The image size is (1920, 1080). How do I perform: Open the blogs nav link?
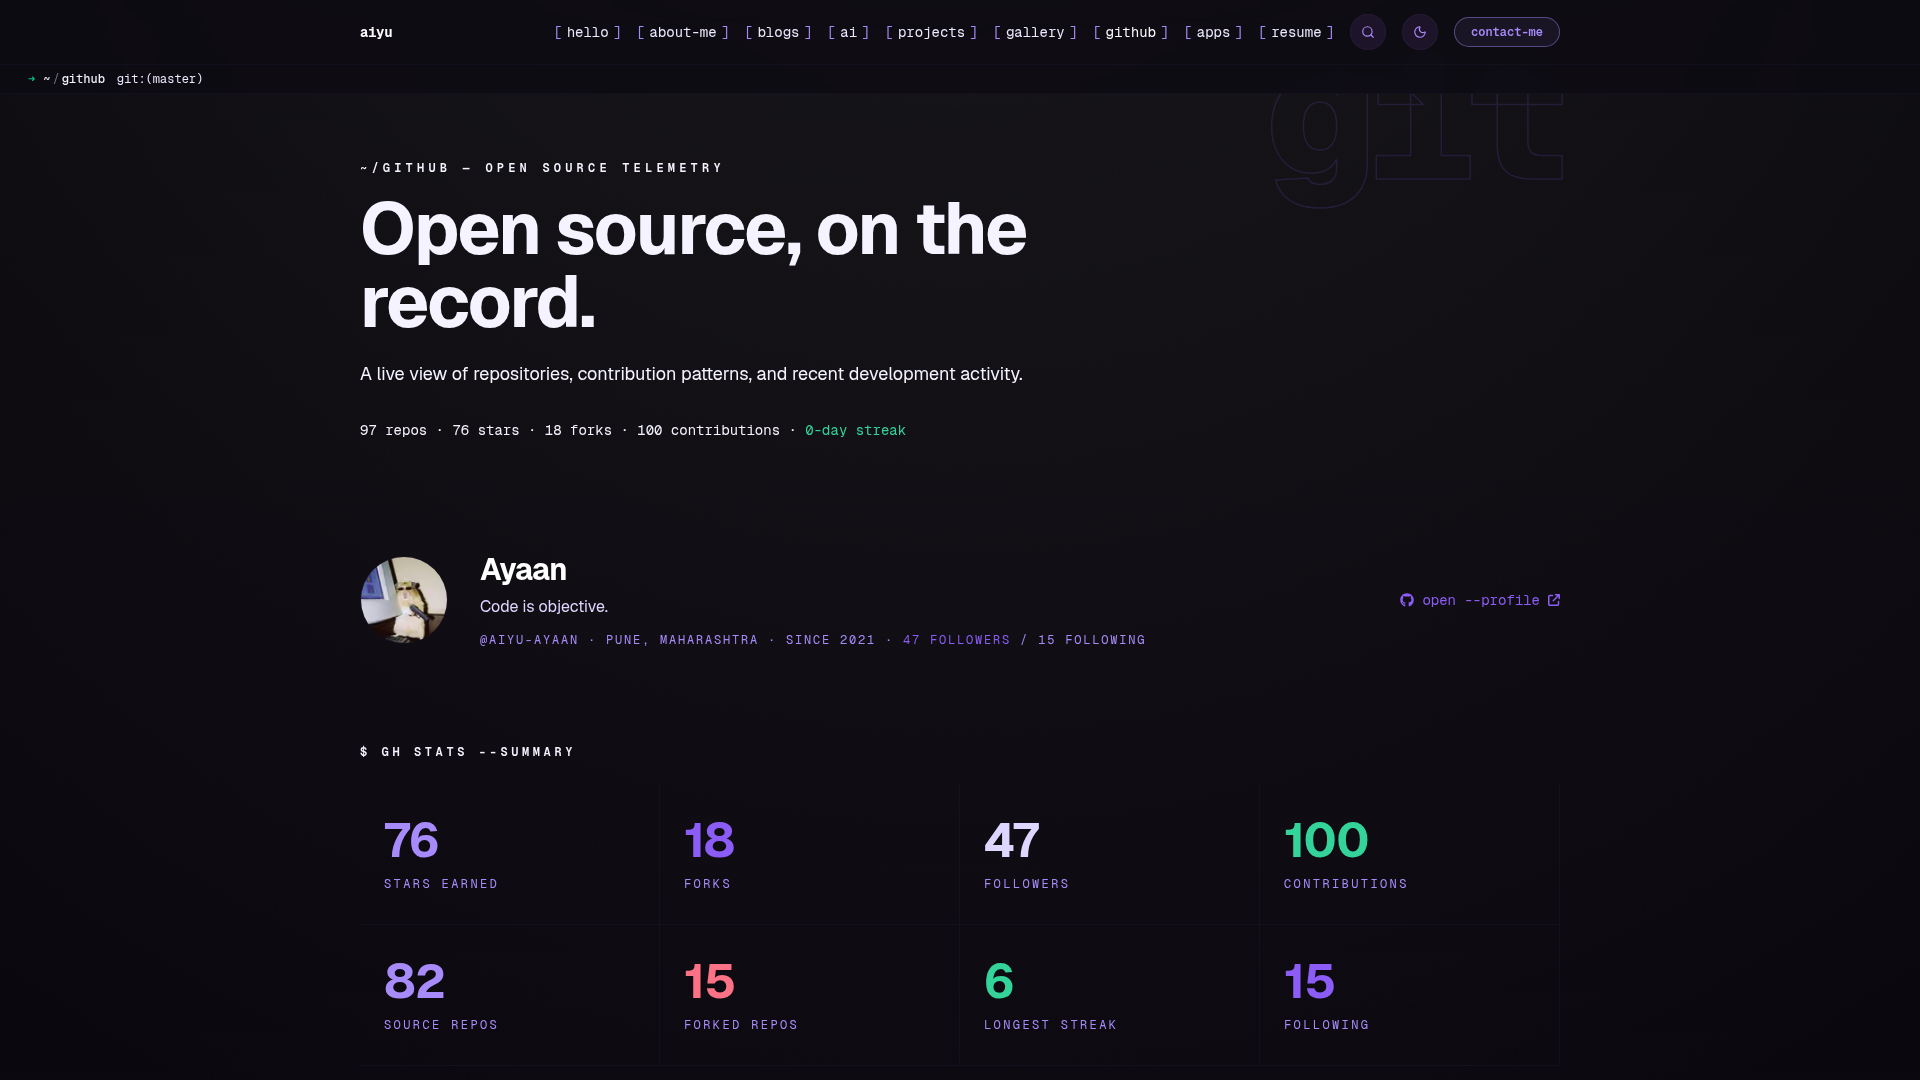point(778,32)
